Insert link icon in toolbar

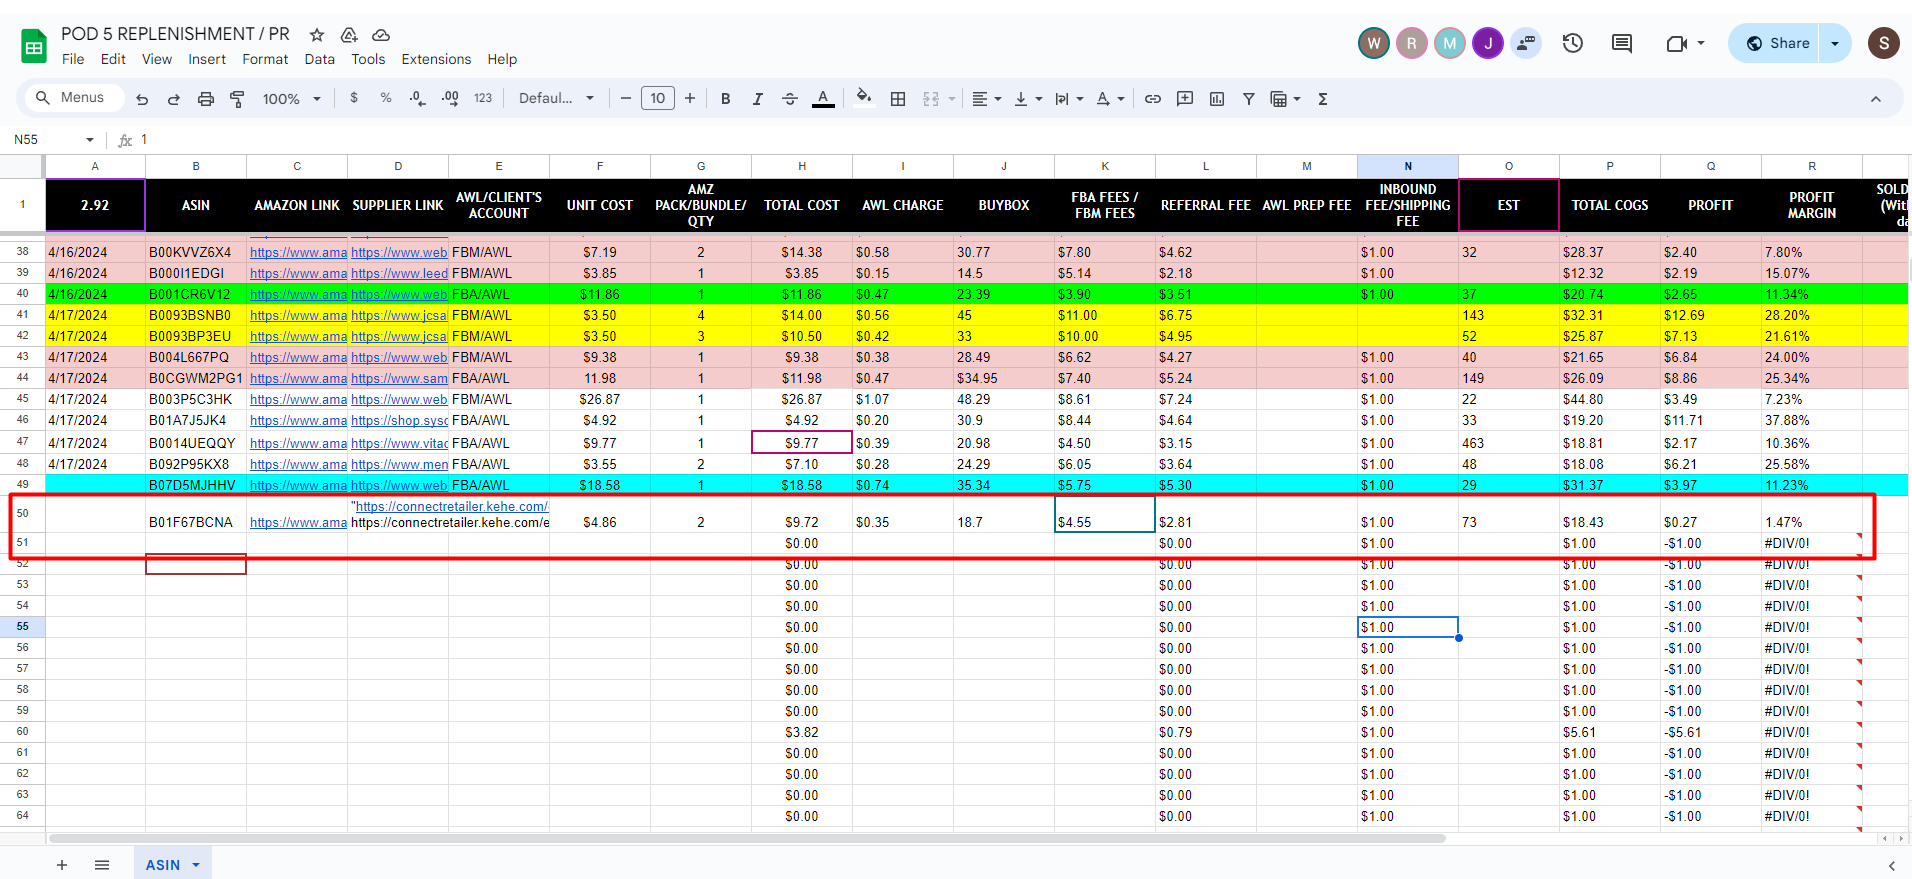tap(1153, 99)
